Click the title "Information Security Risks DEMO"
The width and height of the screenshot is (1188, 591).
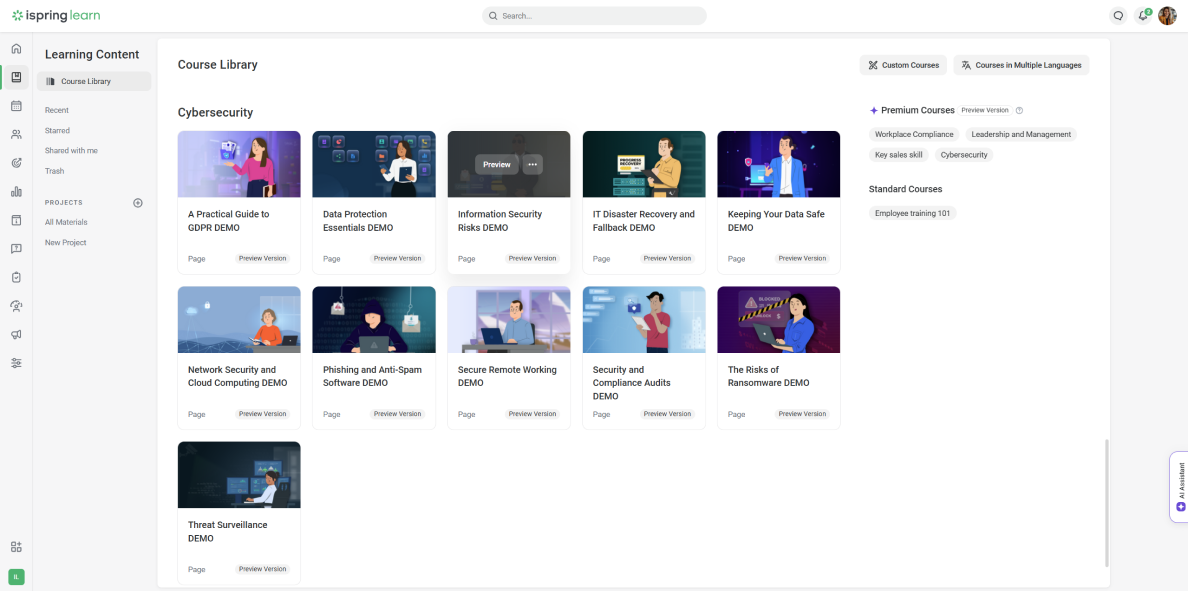click(x=500, y=221)
